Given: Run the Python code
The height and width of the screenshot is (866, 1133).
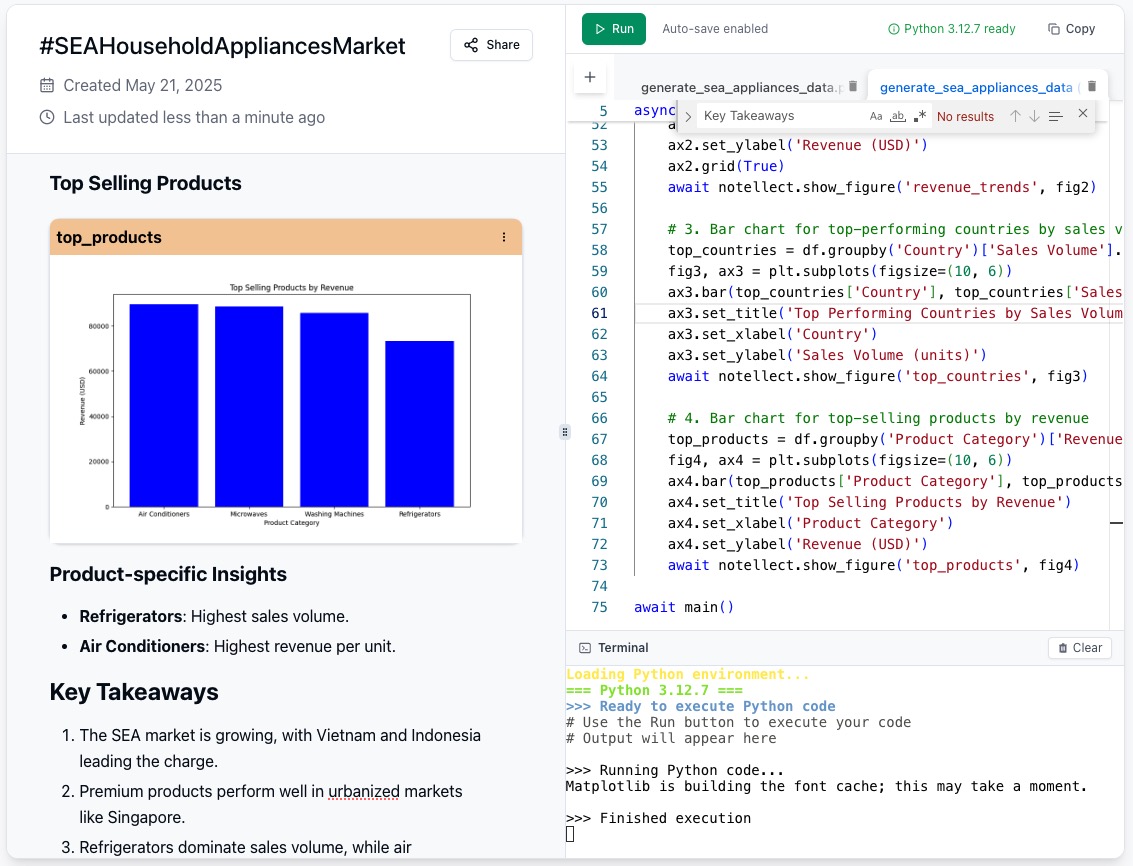Looking at the screenshot, I should (x=613, y=29).
